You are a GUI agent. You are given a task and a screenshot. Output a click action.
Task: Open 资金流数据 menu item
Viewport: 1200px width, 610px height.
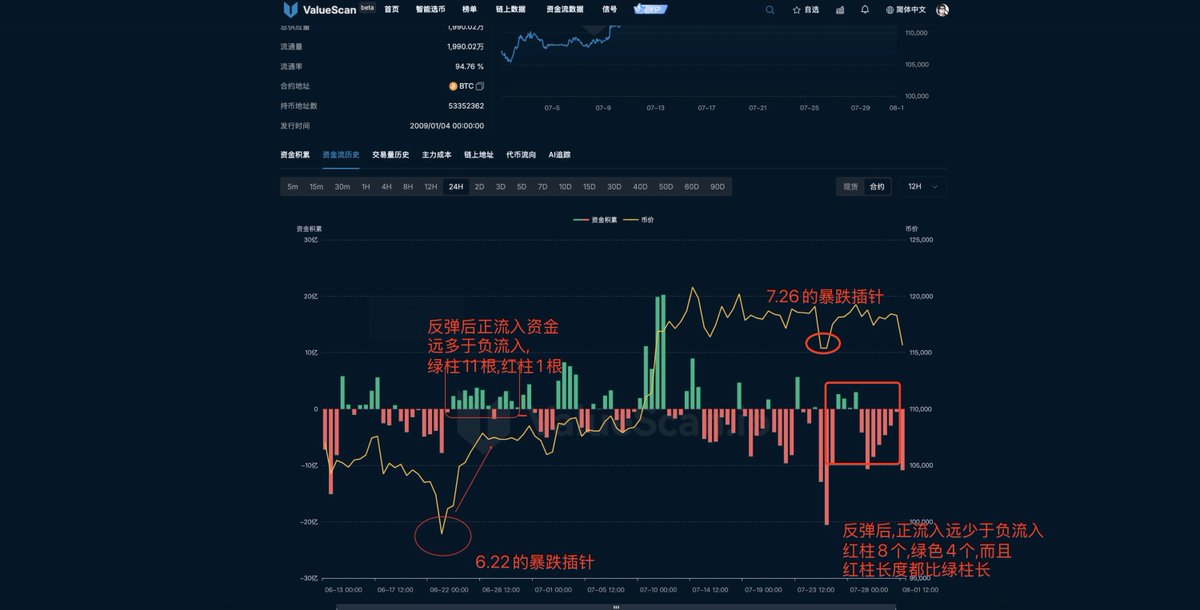(565, 9)
